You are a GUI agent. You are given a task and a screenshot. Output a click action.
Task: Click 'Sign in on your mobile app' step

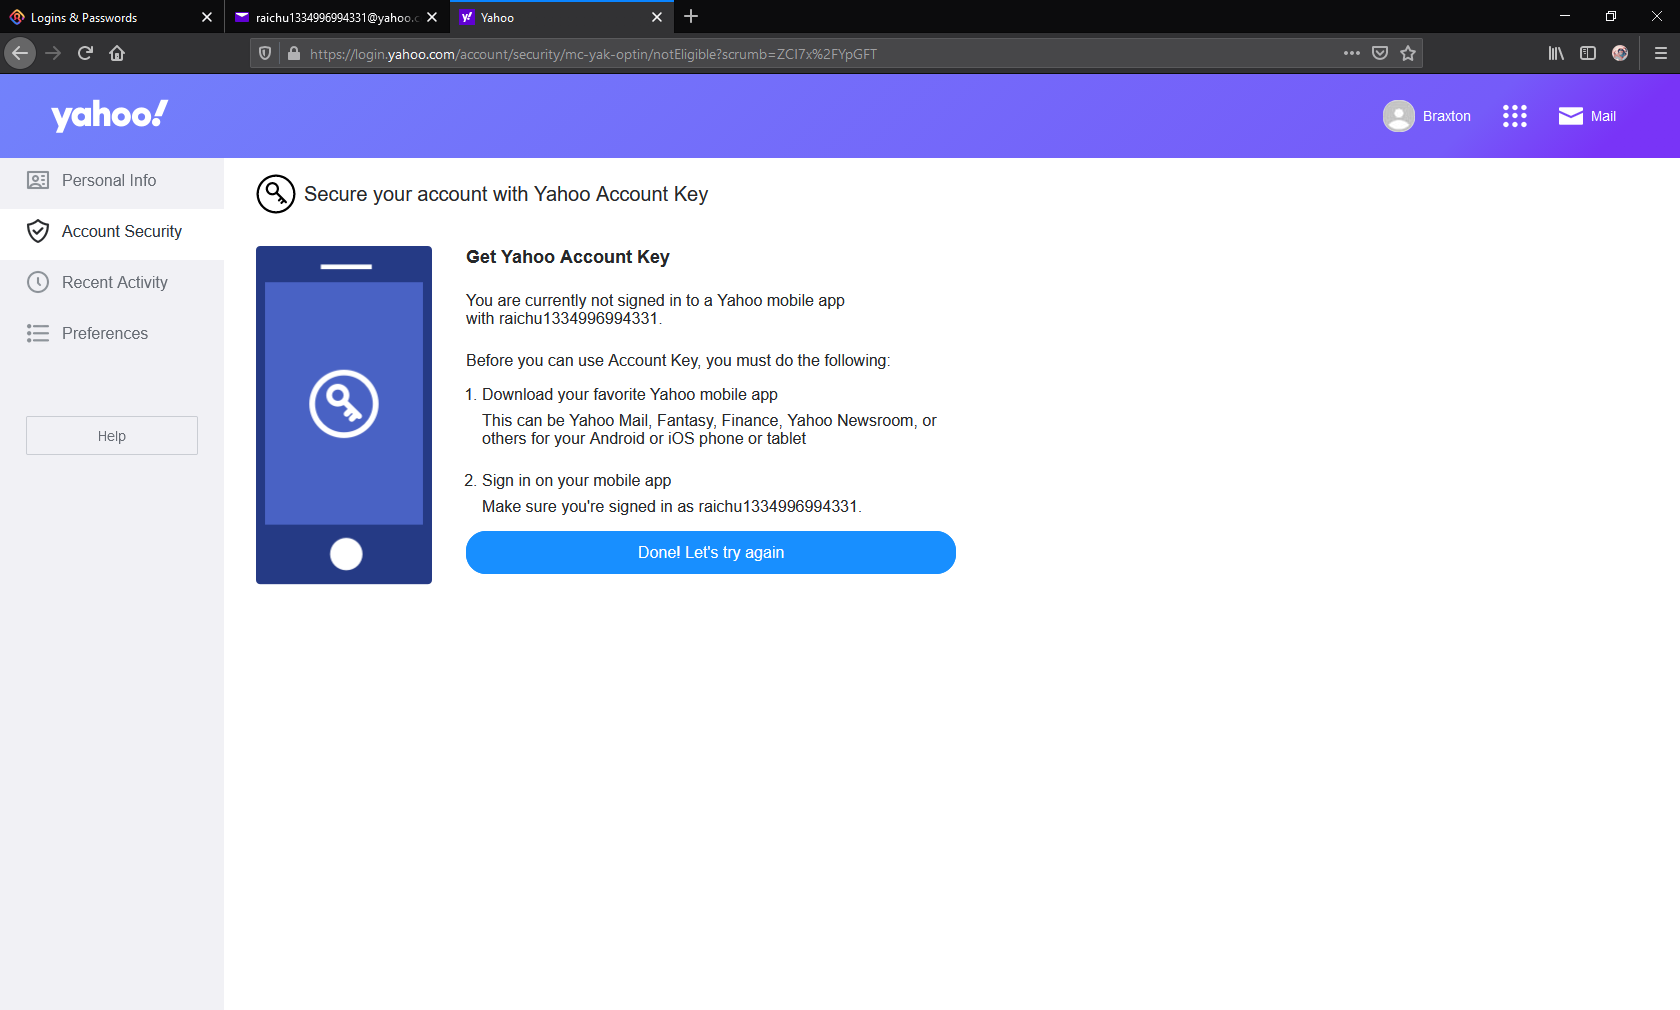coord(577,480)
